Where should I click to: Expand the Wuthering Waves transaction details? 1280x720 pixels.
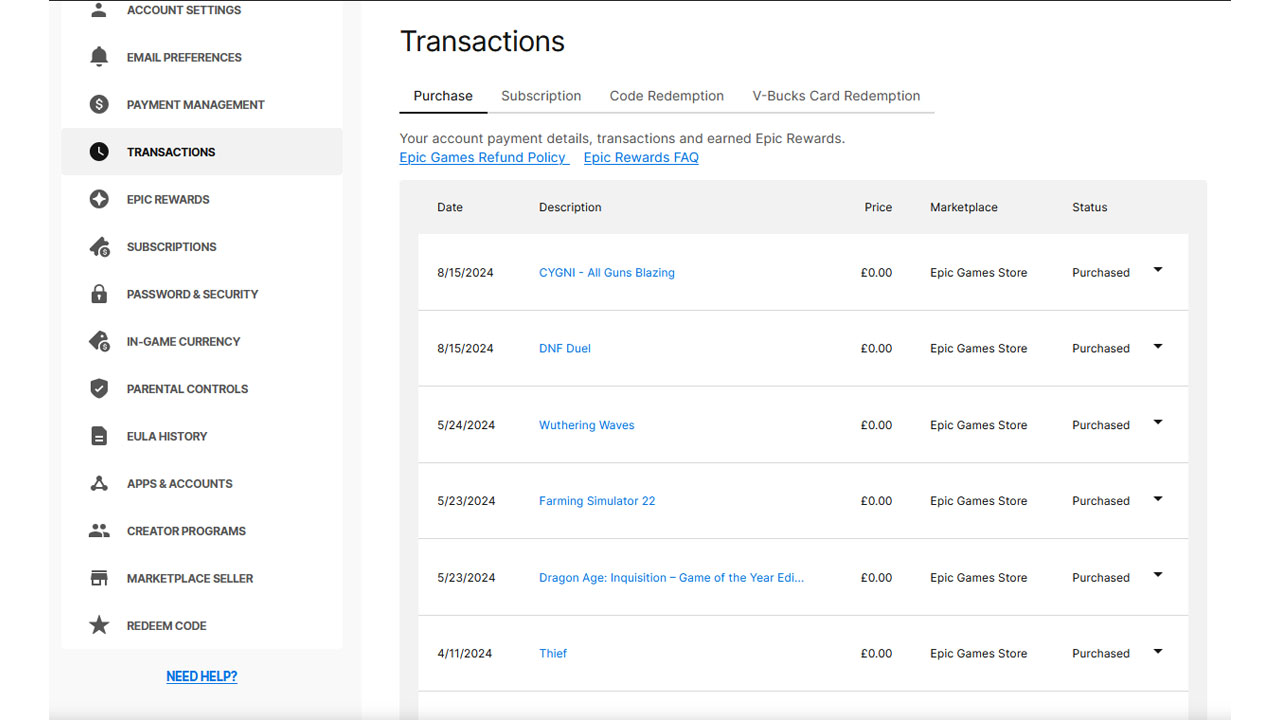click(1157, 423)
